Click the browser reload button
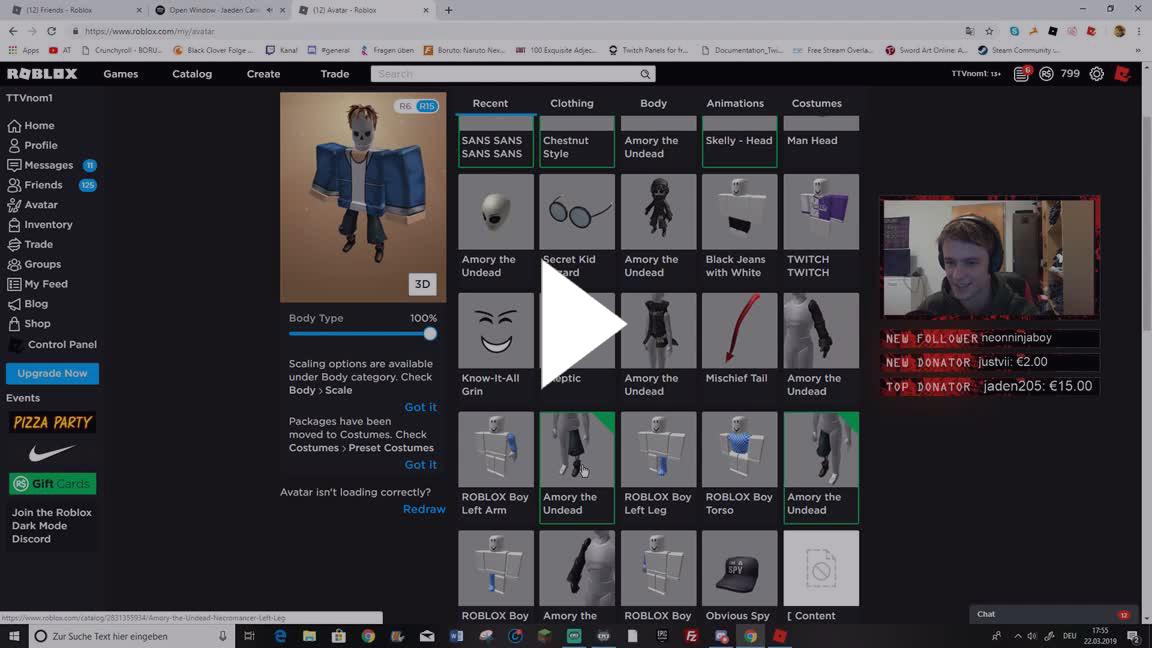The width and height of the screenshot is (1152, 648). click(x=51, y=32)
